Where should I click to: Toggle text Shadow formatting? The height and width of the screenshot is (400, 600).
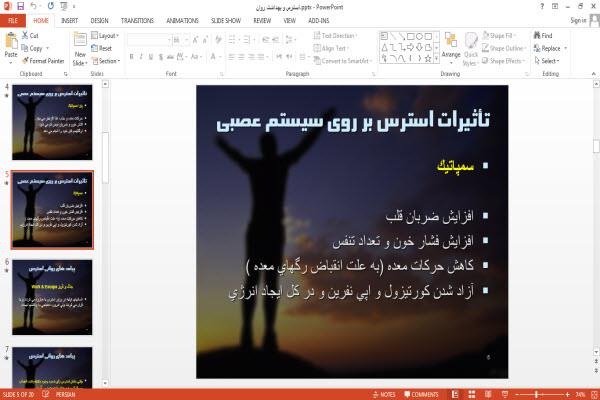[161, 57]
